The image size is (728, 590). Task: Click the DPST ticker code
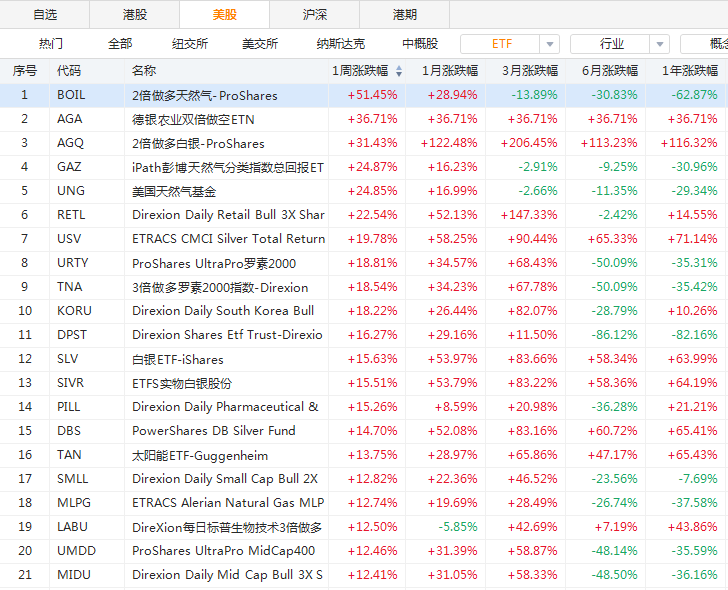point(72,335)
